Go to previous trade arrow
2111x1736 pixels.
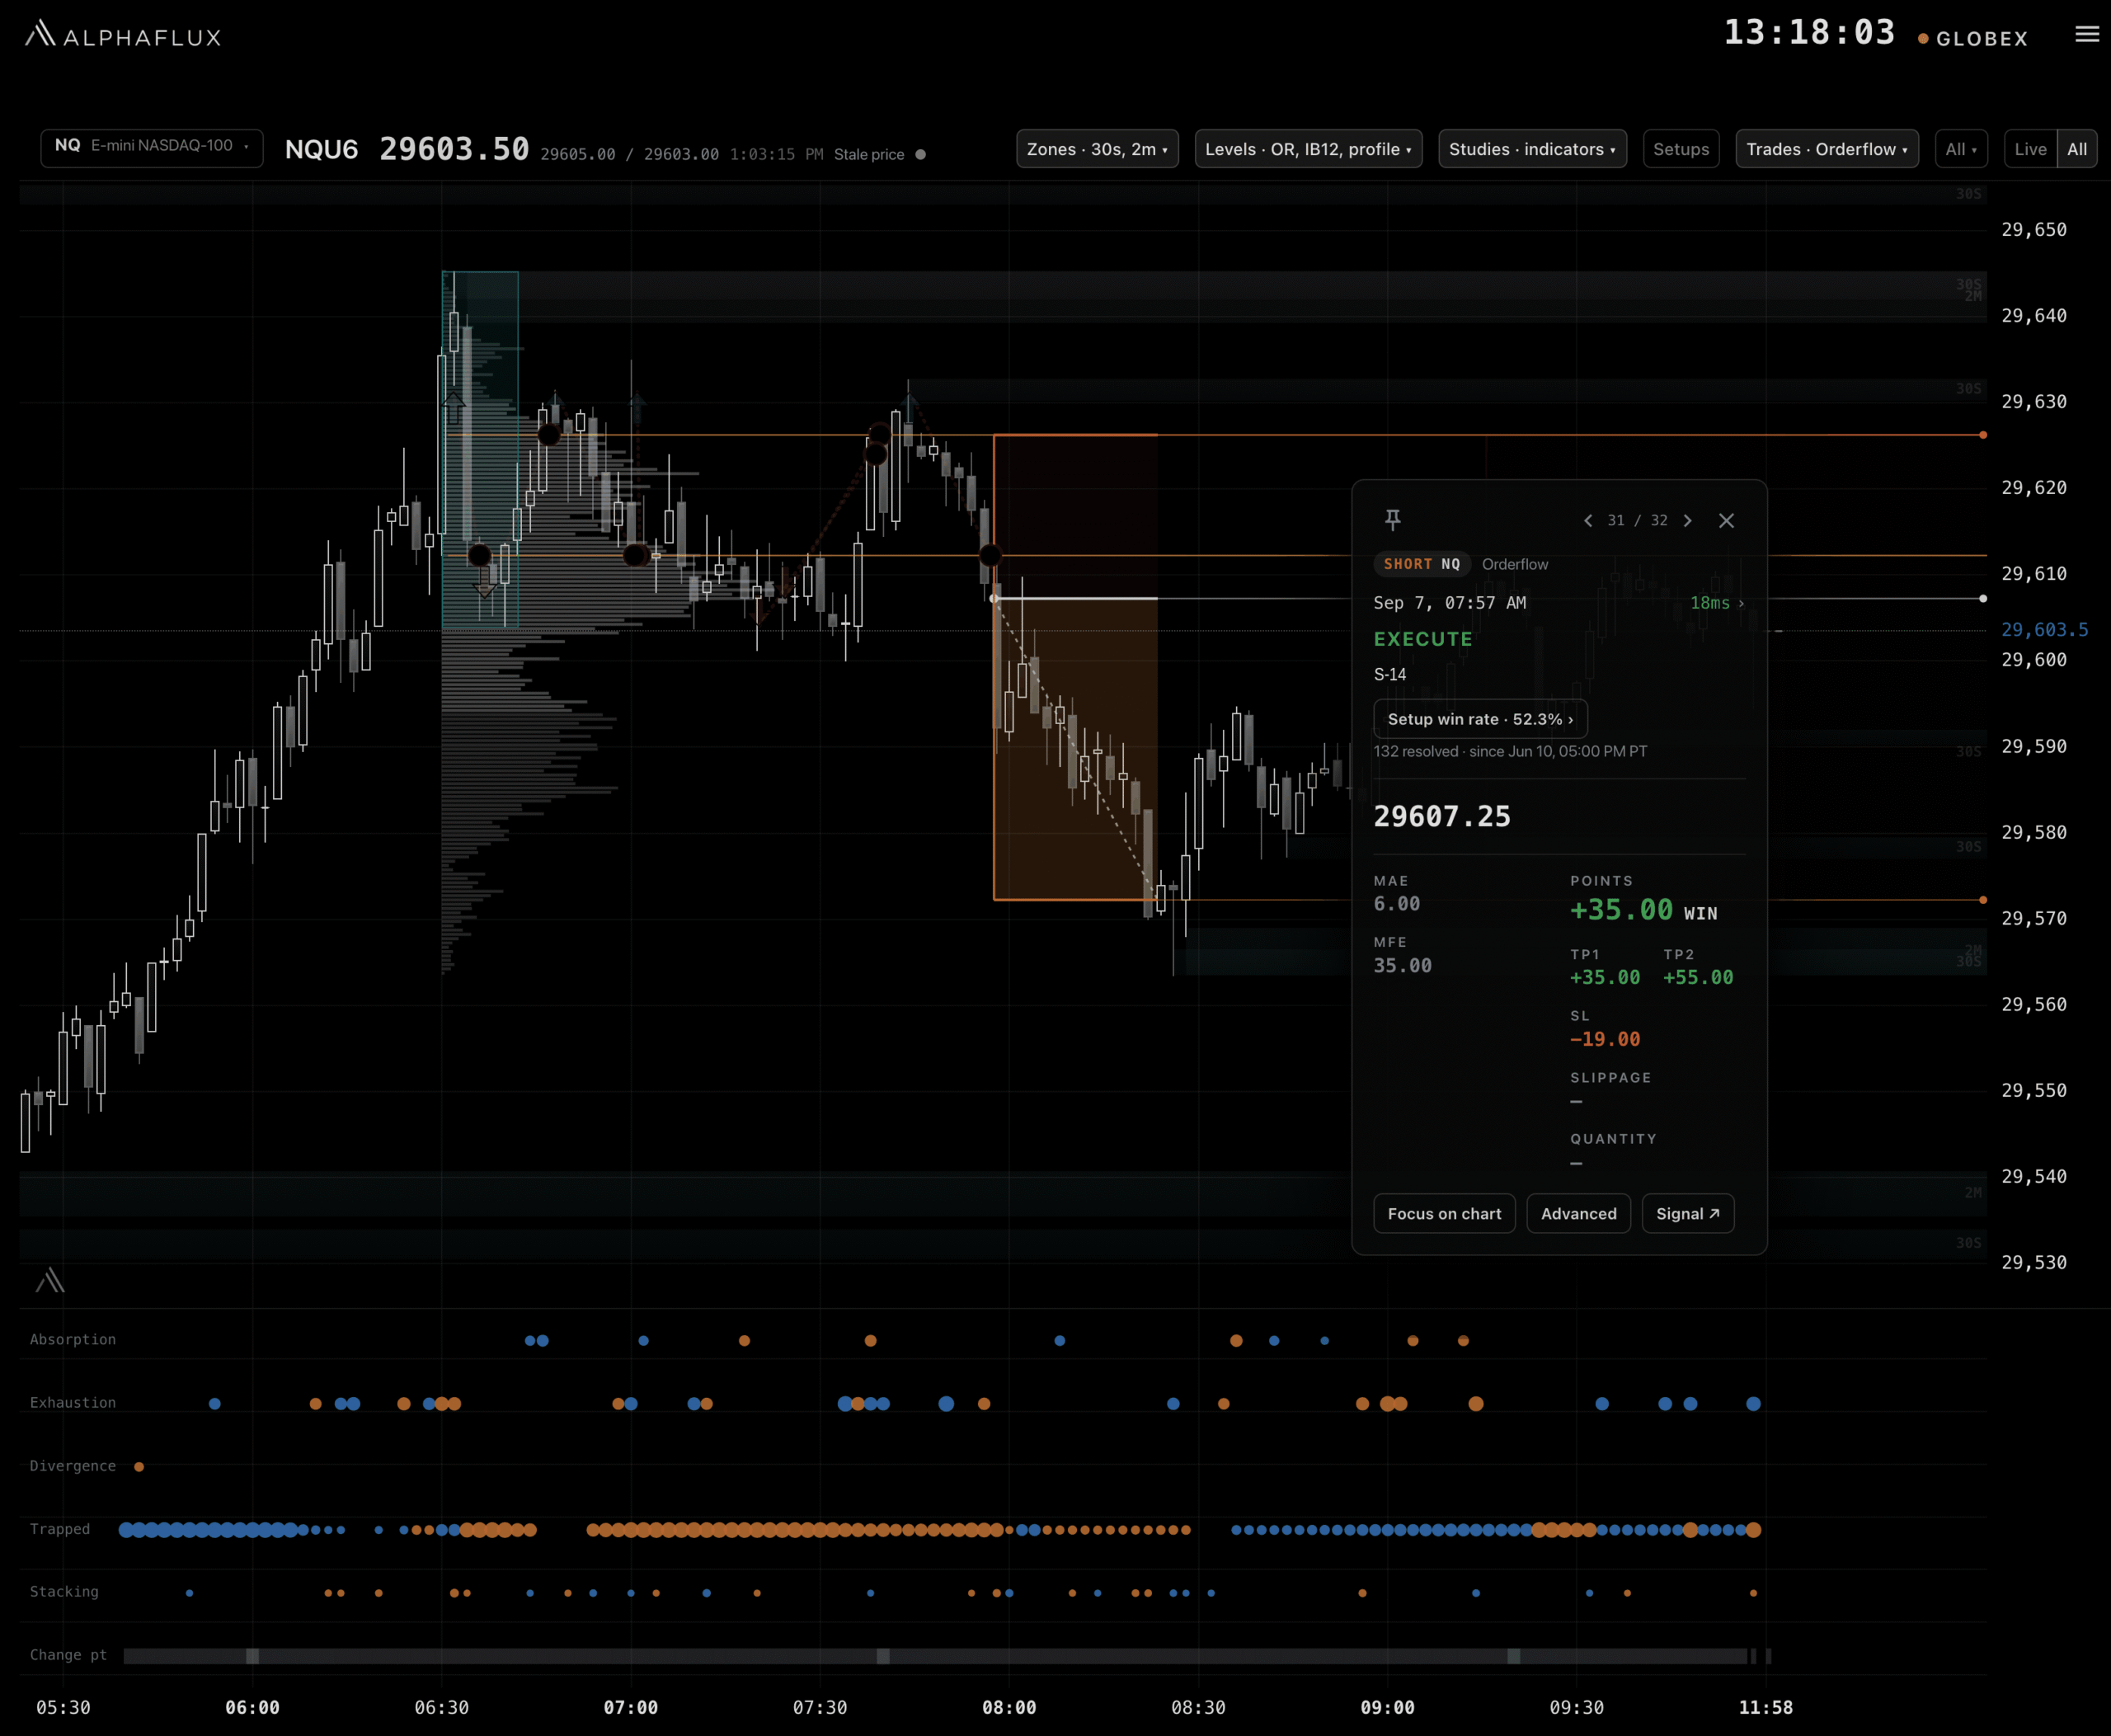[x=1588, y=521]
